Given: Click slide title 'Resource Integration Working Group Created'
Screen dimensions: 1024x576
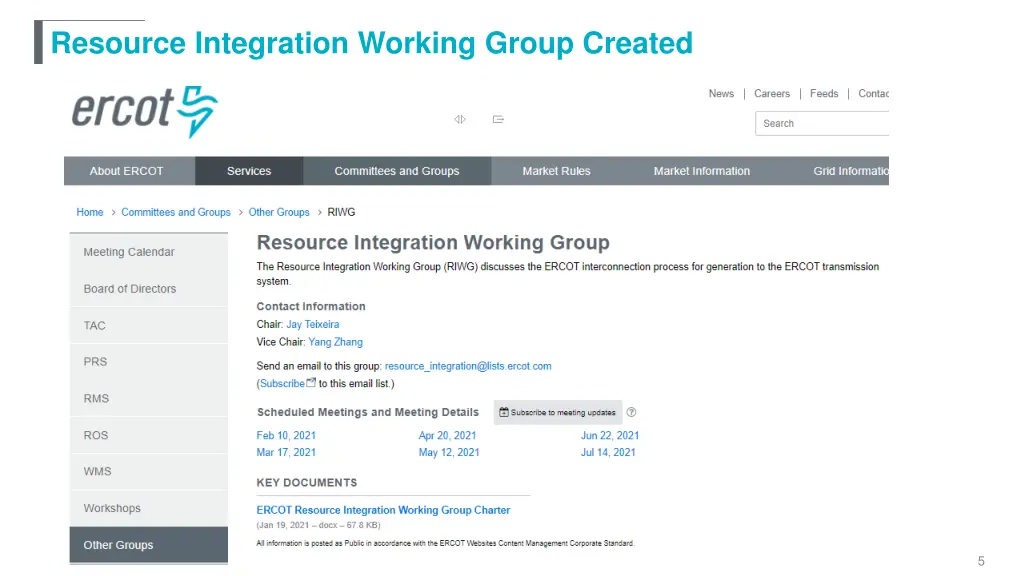Looking at the screenshot, I should pyautogui.click(x=372, y=43).
